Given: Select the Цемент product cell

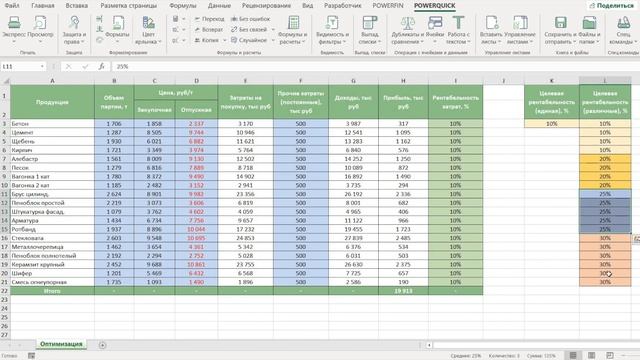Looking at the screenshot, I should [52, 132].
